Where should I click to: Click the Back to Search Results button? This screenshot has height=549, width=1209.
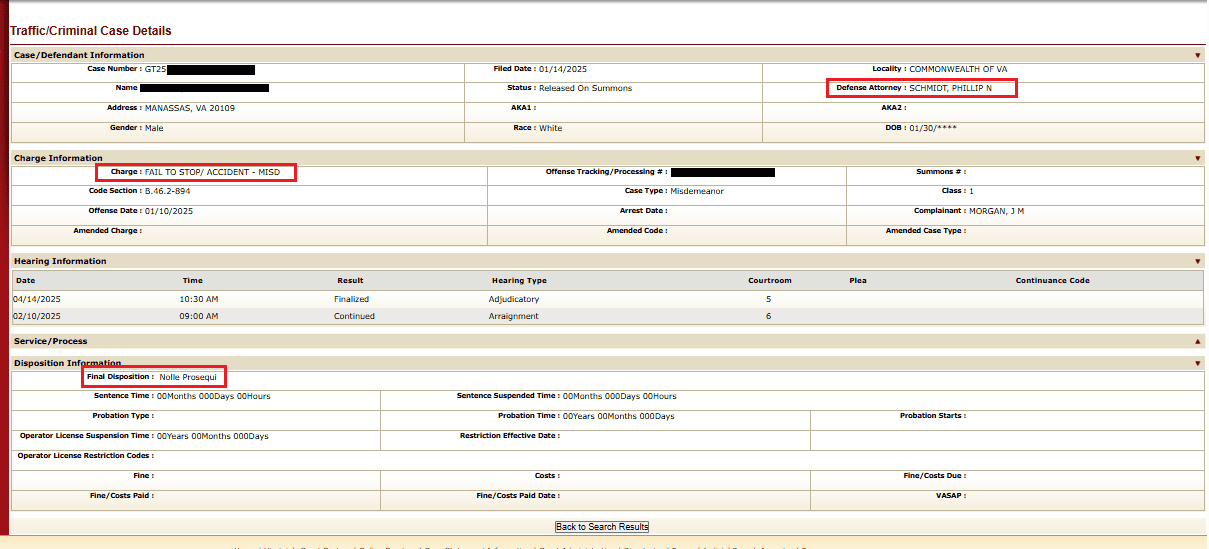(602, 527)
